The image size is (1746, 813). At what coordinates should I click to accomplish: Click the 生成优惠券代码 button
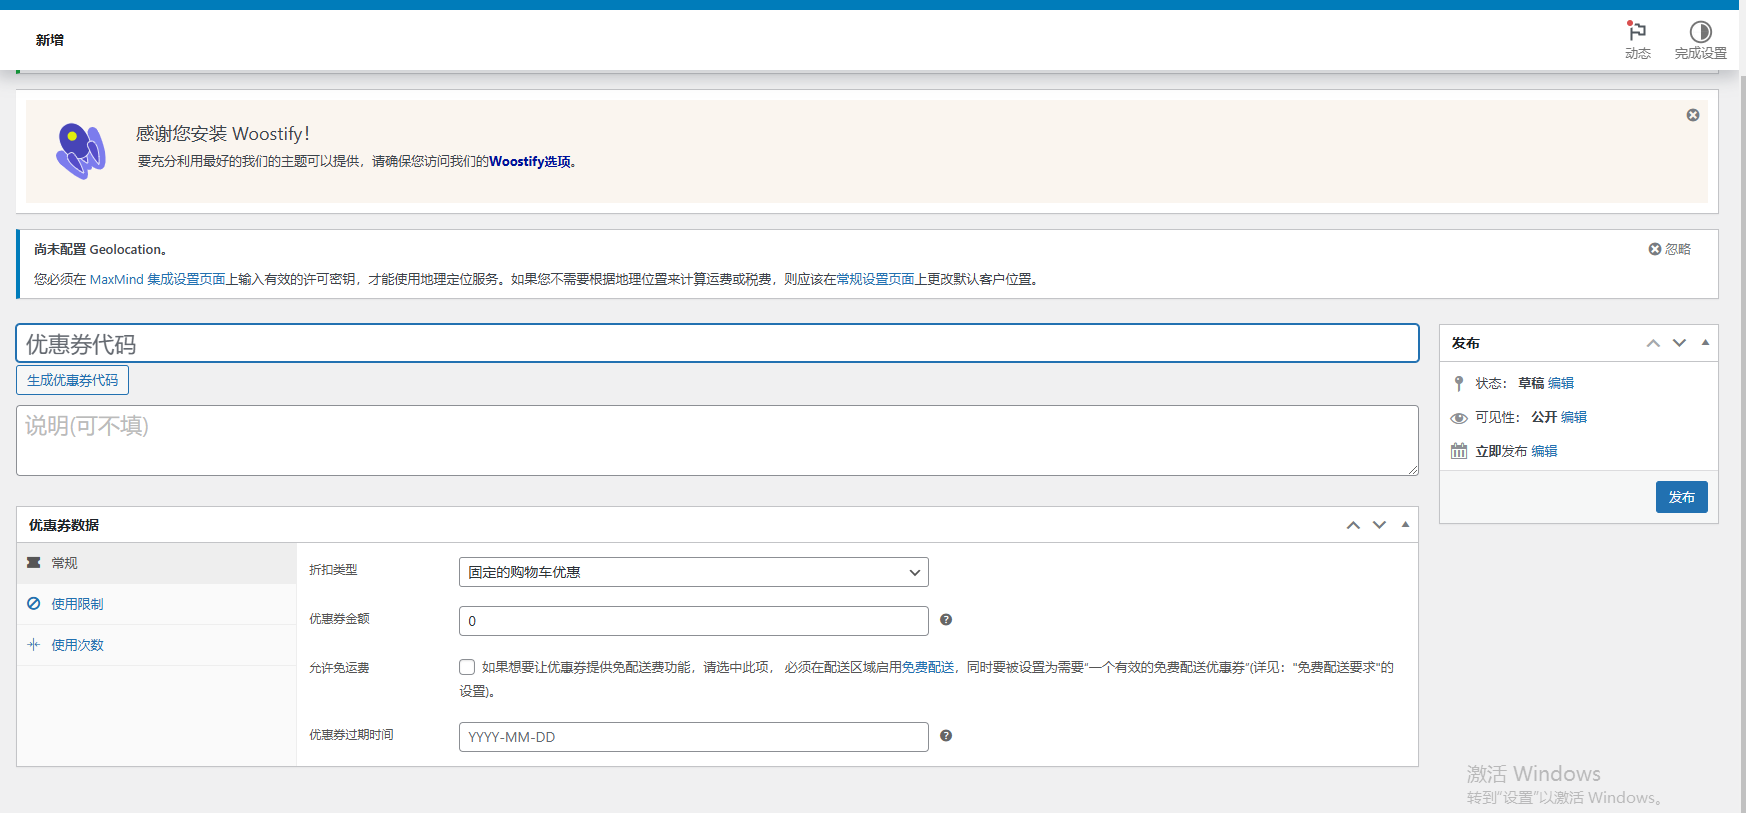[x=72, y=380]
